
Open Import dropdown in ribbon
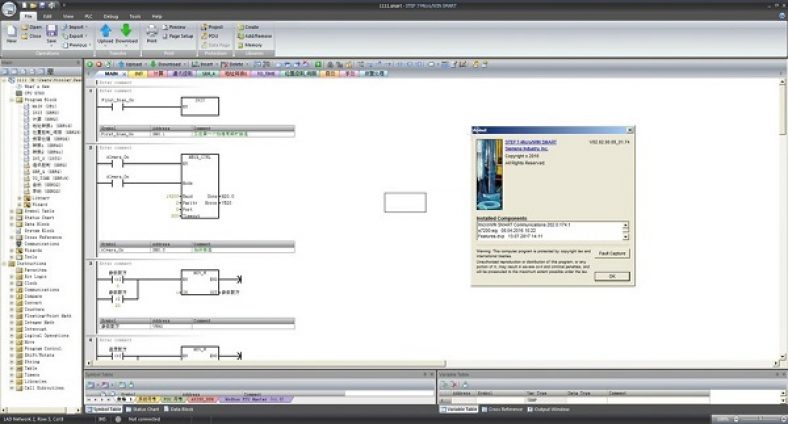point(75,27)
